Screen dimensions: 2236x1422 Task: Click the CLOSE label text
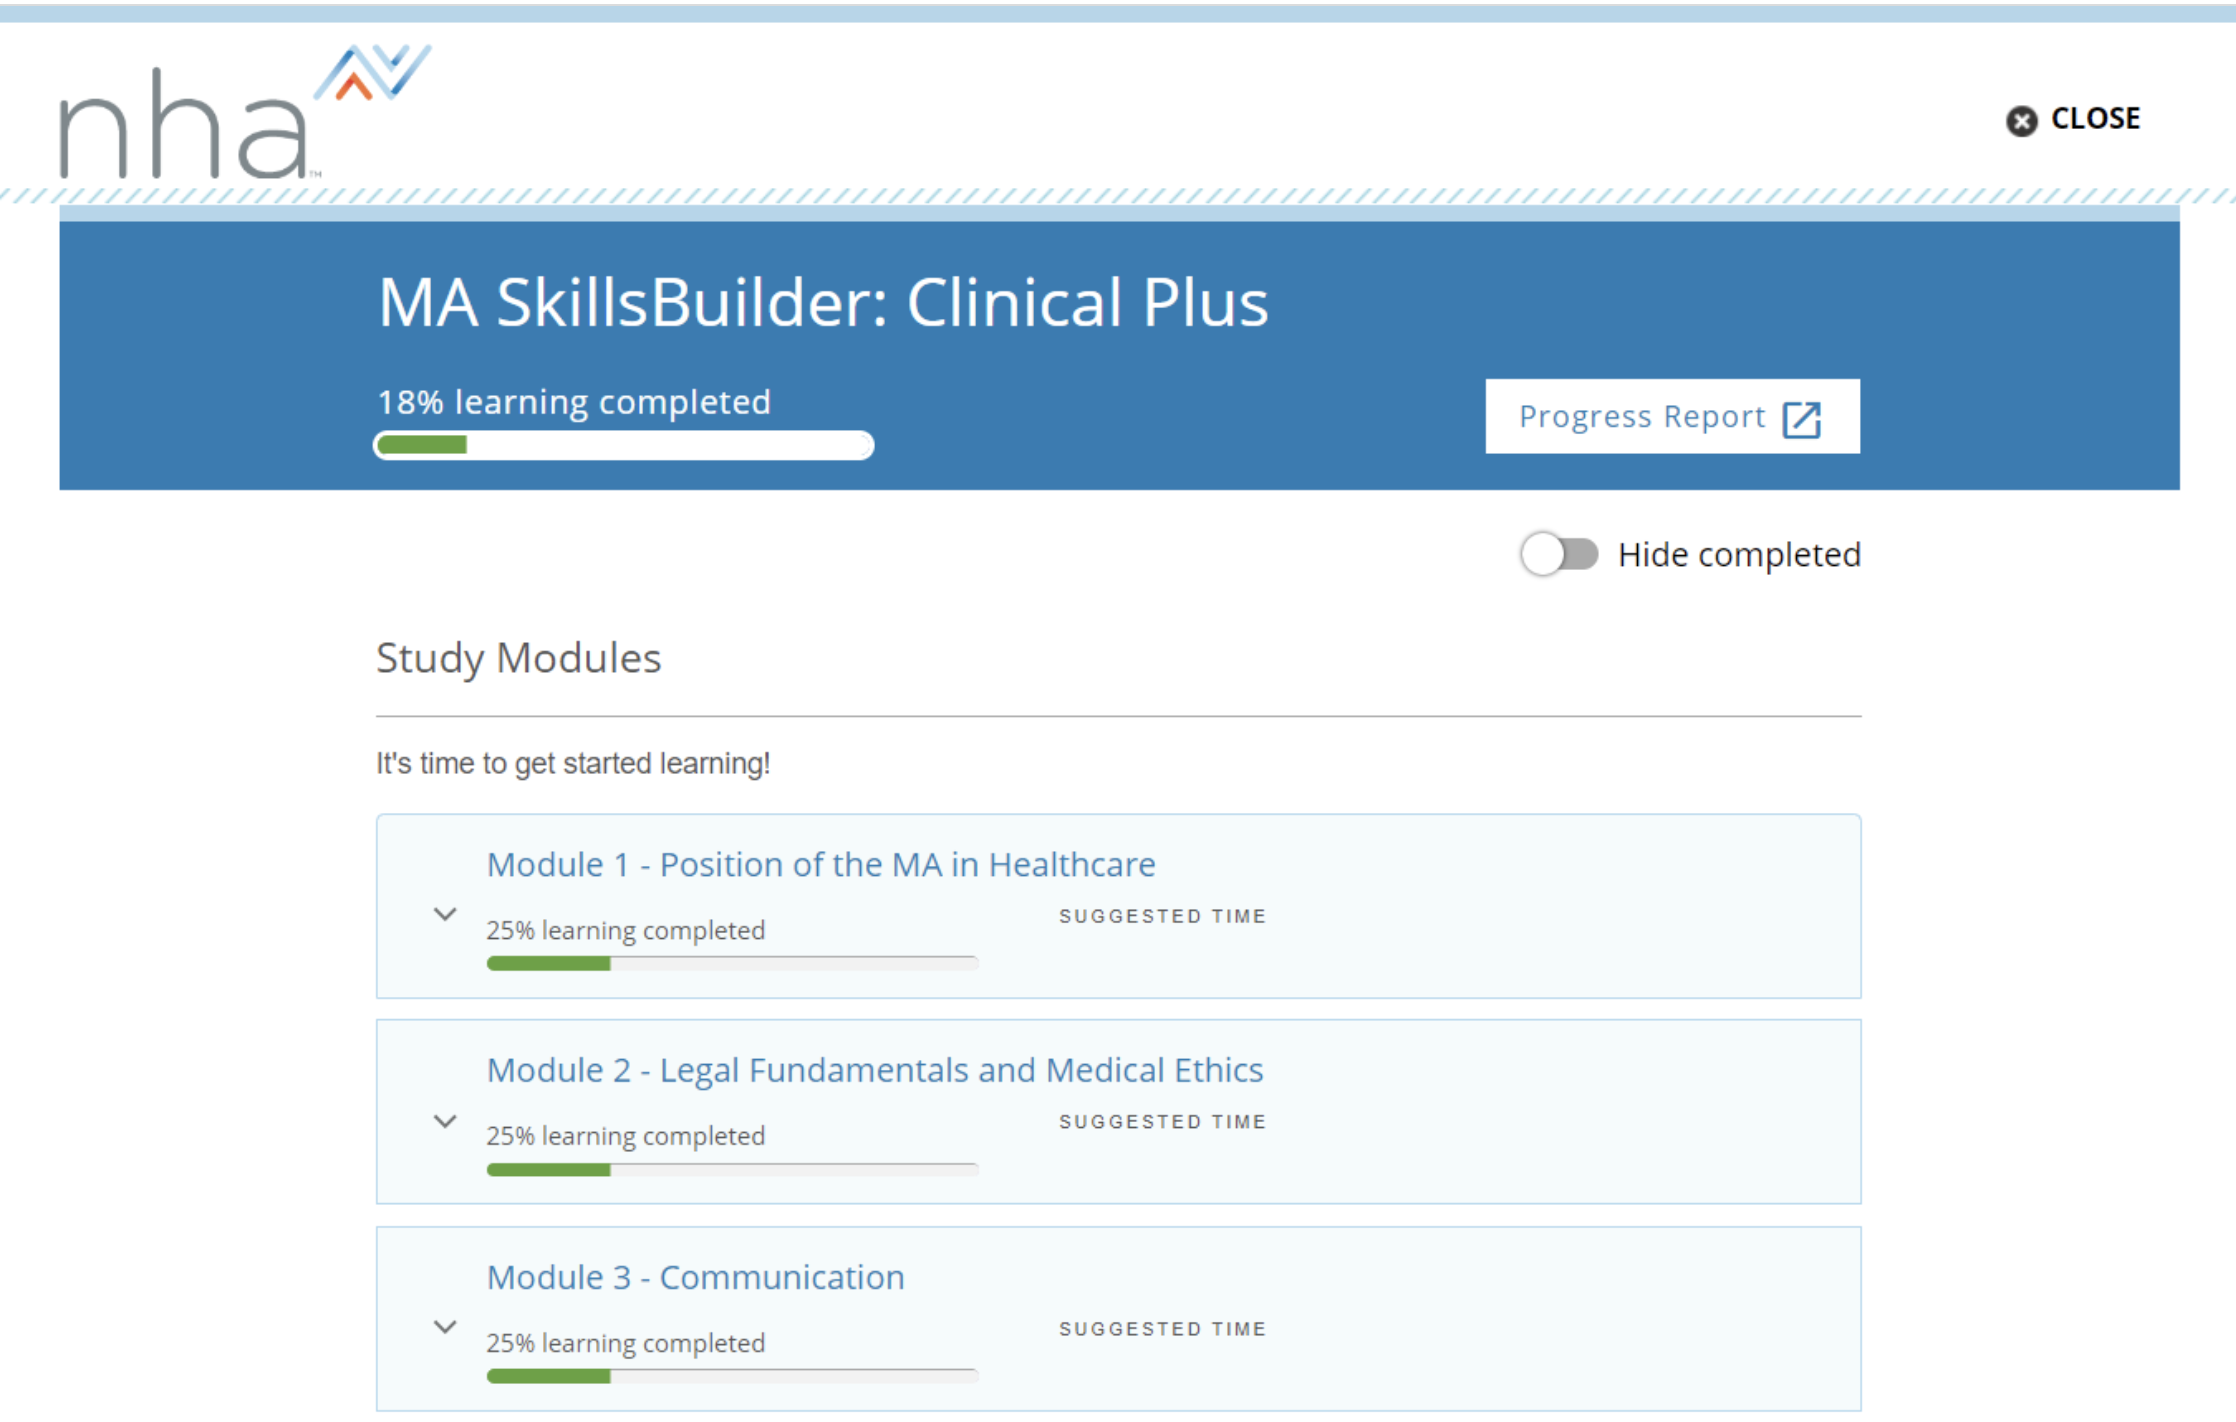pos(2095,118)
